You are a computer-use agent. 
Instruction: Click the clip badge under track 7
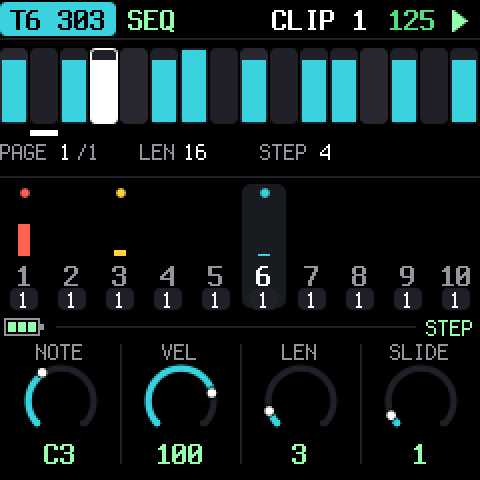click(x=312, y=300)
